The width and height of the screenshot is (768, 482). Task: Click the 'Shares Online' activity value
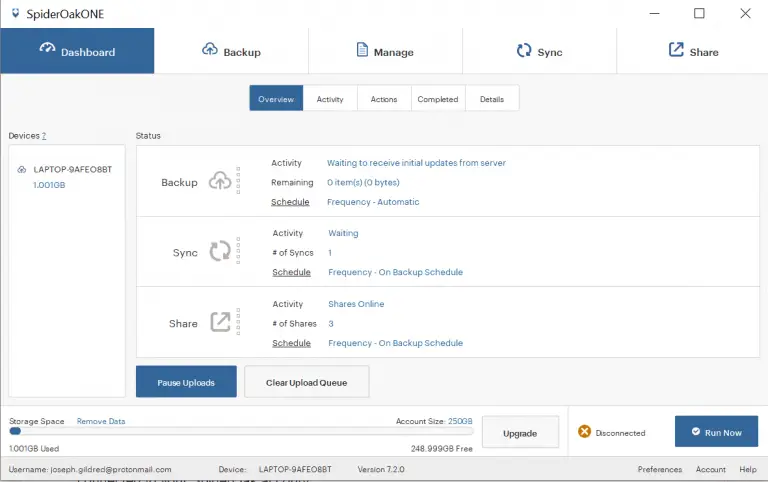(x=356, y=304)
